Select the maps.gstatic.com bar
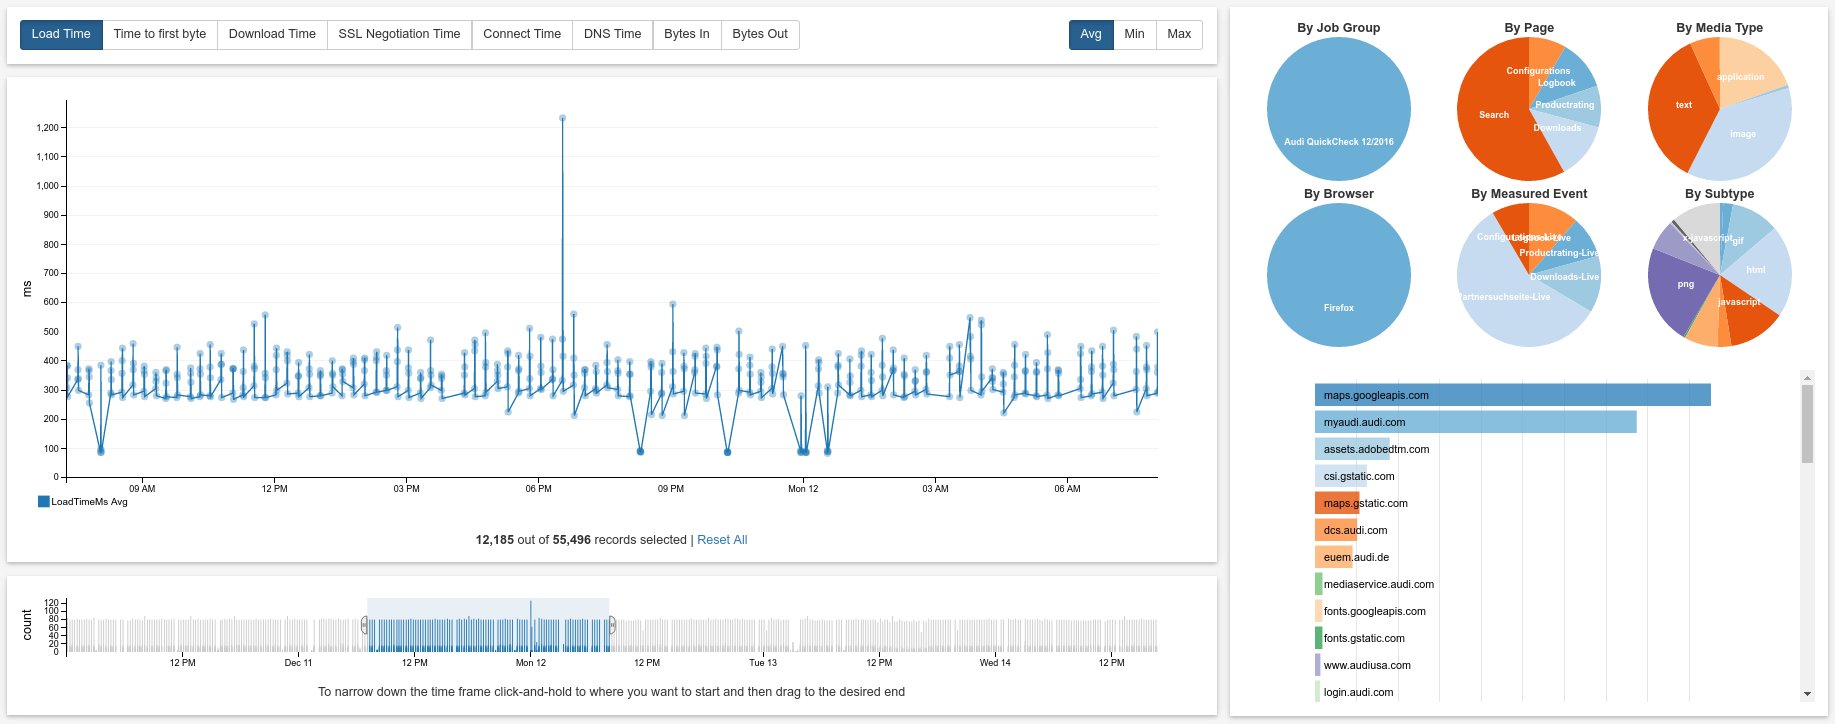 (1337, 503)
